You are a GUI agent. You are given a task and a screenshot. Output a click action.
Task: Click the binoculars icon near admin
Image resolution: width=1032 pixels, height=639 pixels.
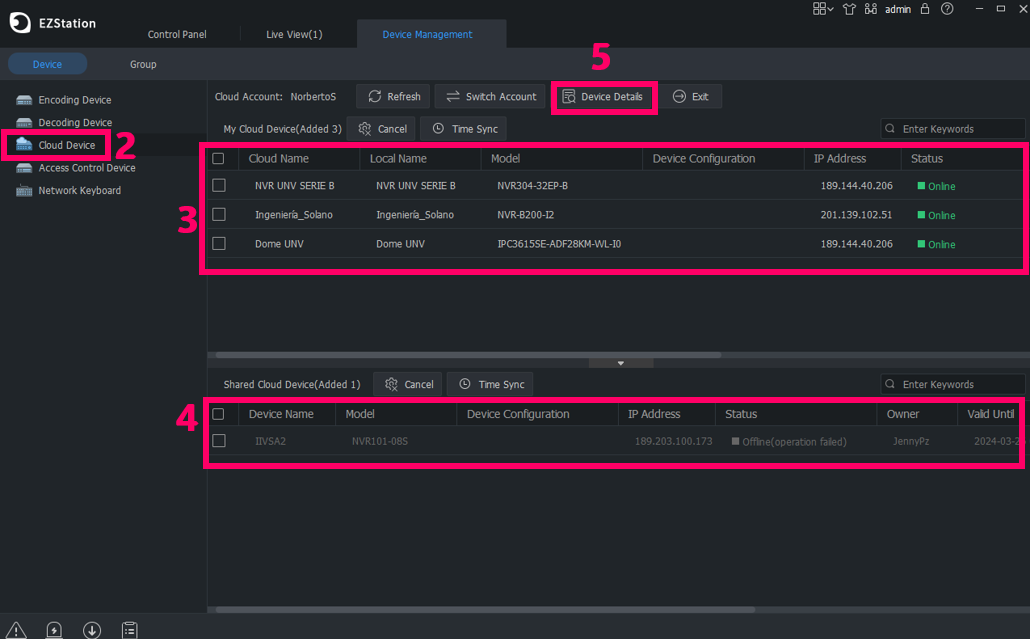[x=871, y=9]
